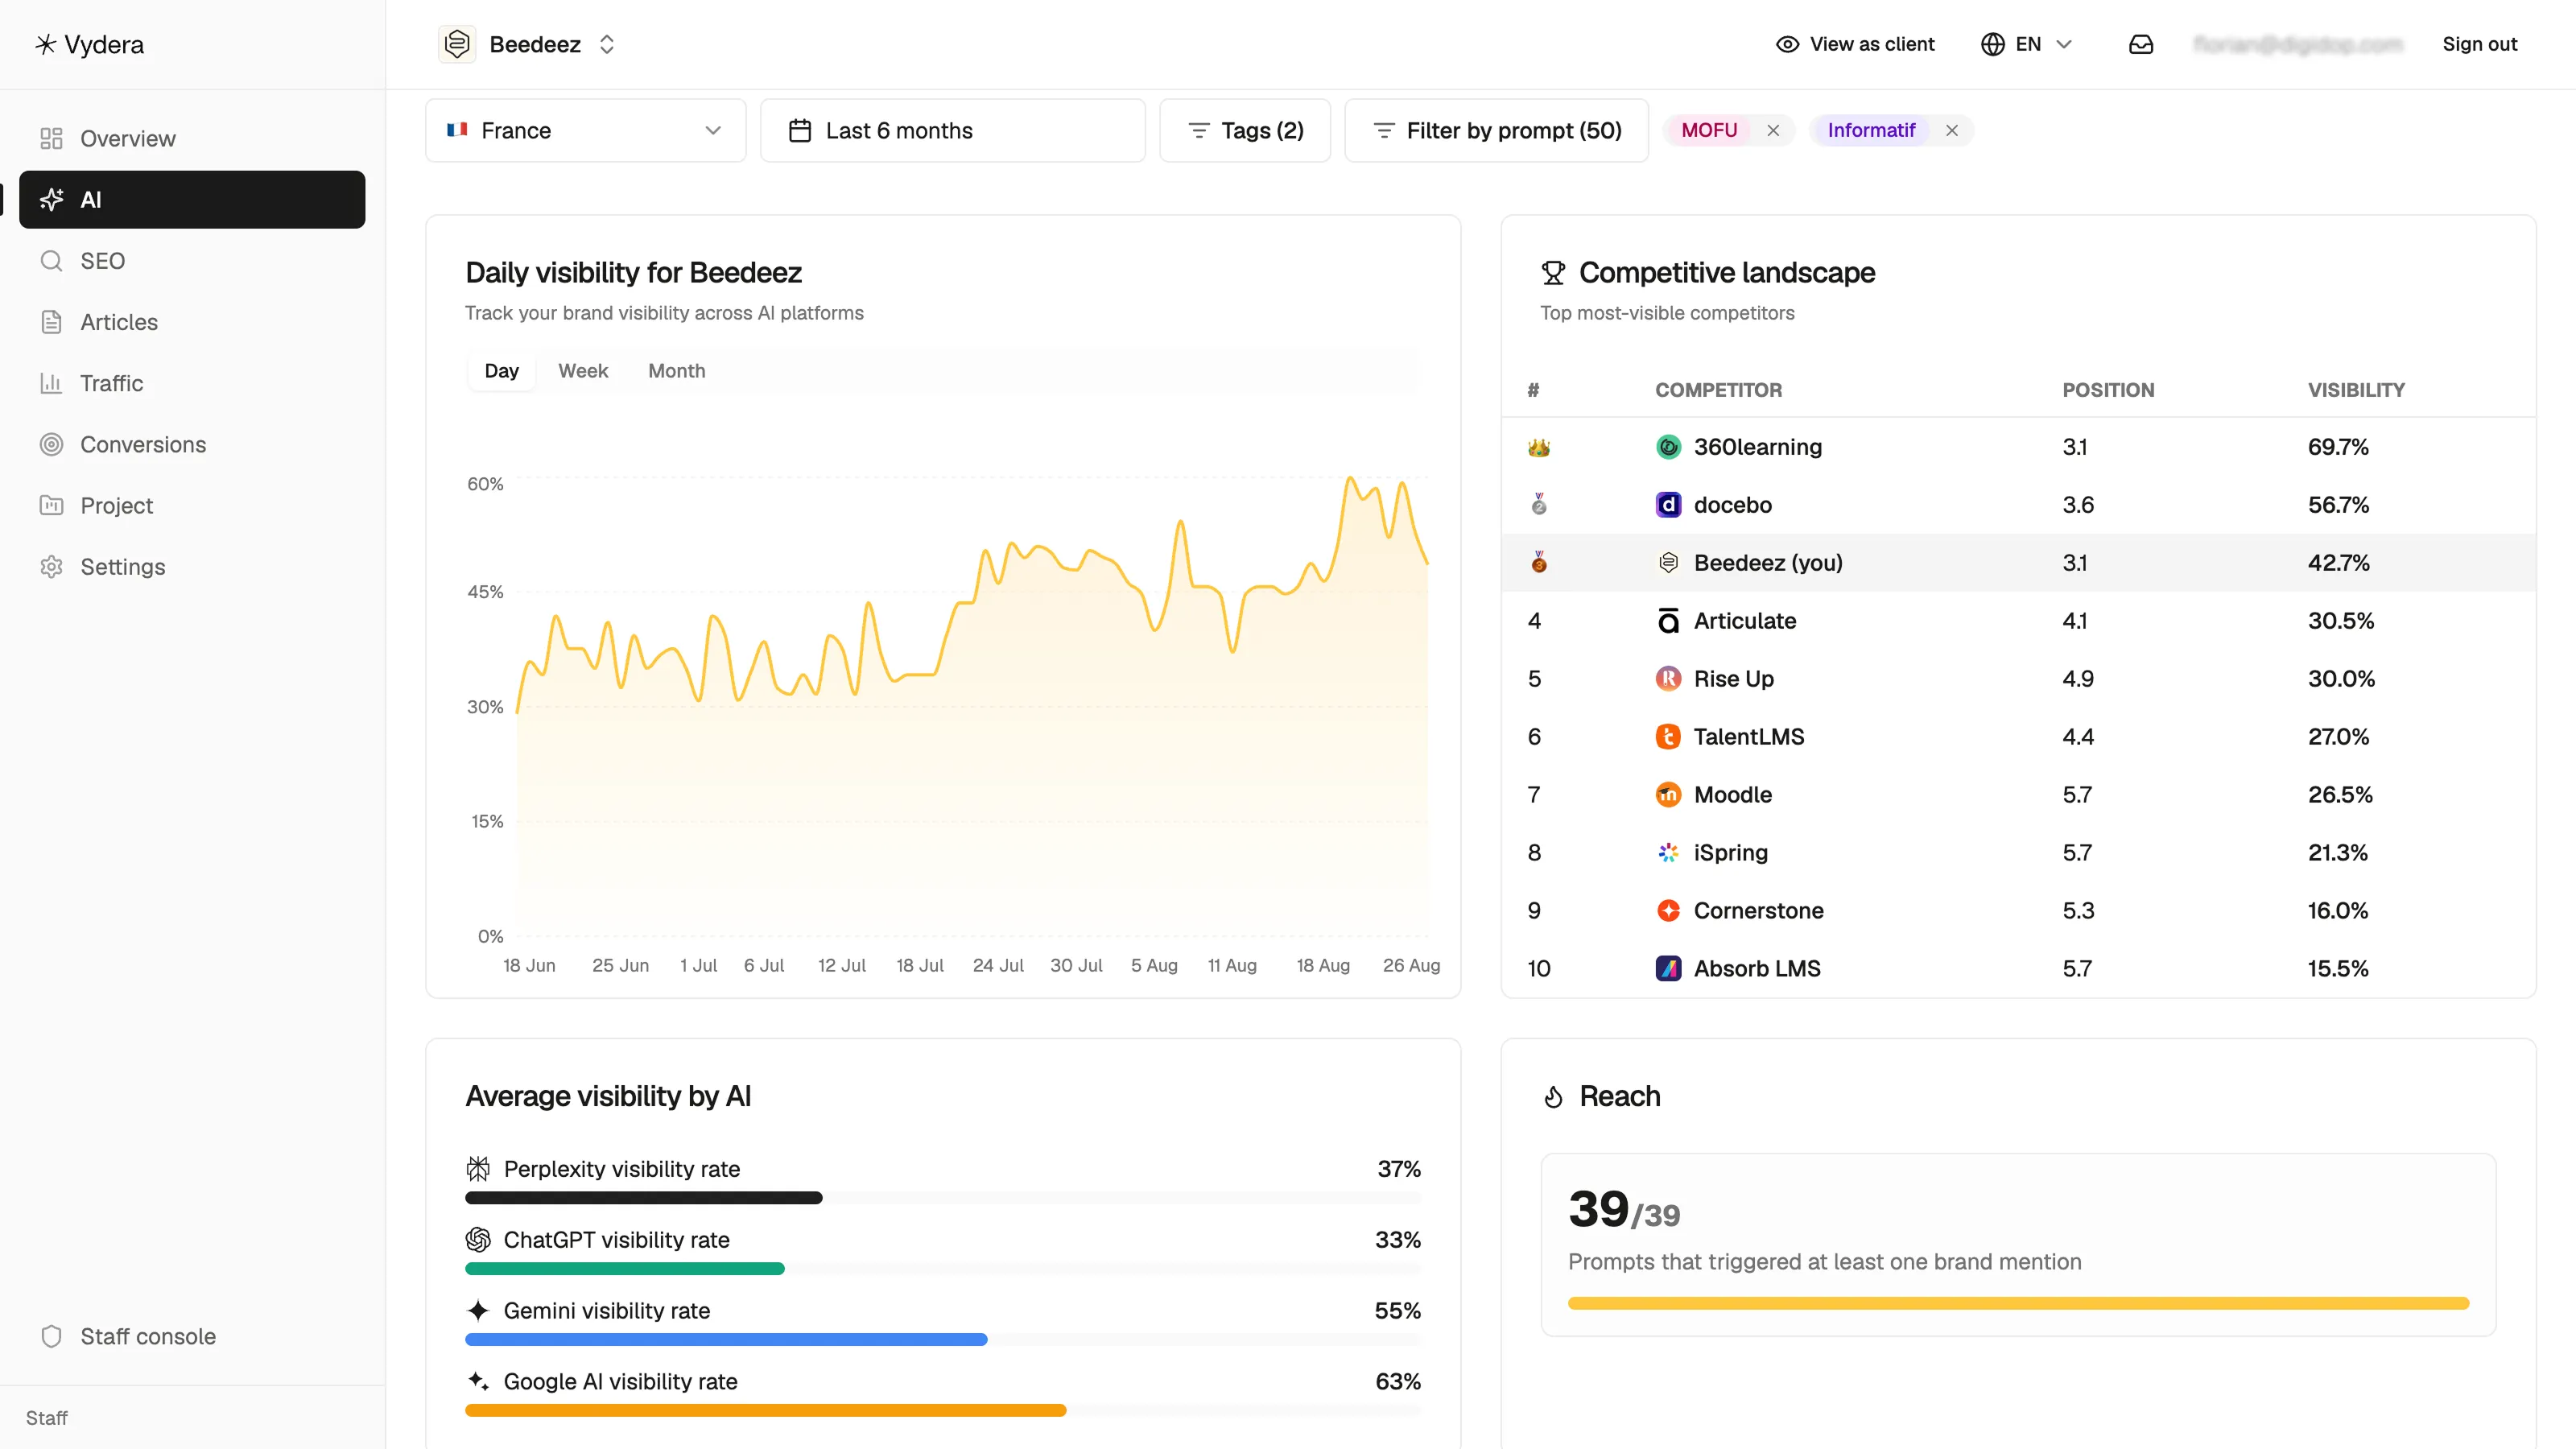Click the Traffic bar-chart icon
Image resolution: width=2576 pixels, height=1449 pixels.
(x=51, y=383)
